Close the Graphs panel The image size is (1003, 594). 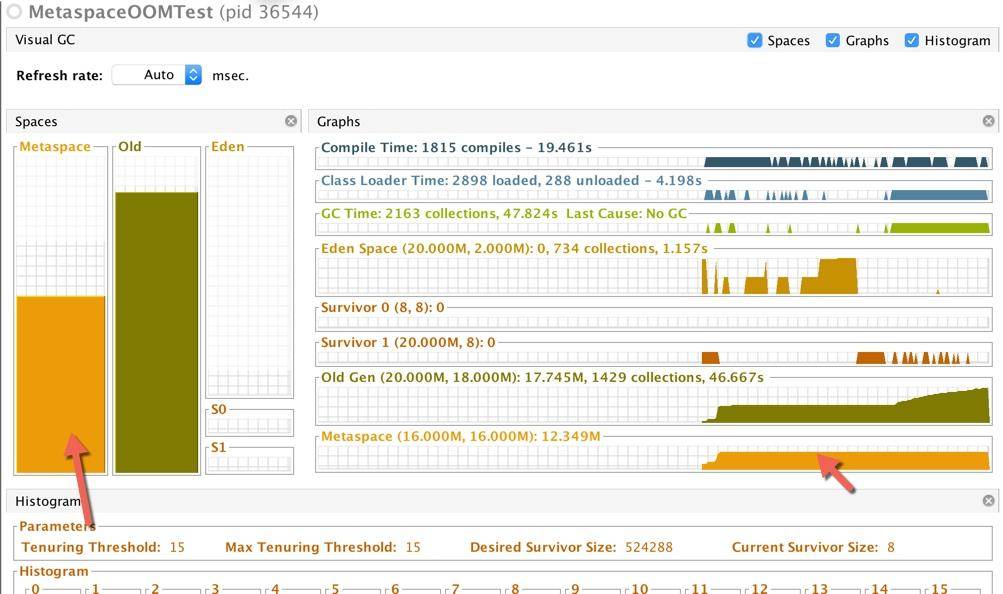click(x=988, y=121)
